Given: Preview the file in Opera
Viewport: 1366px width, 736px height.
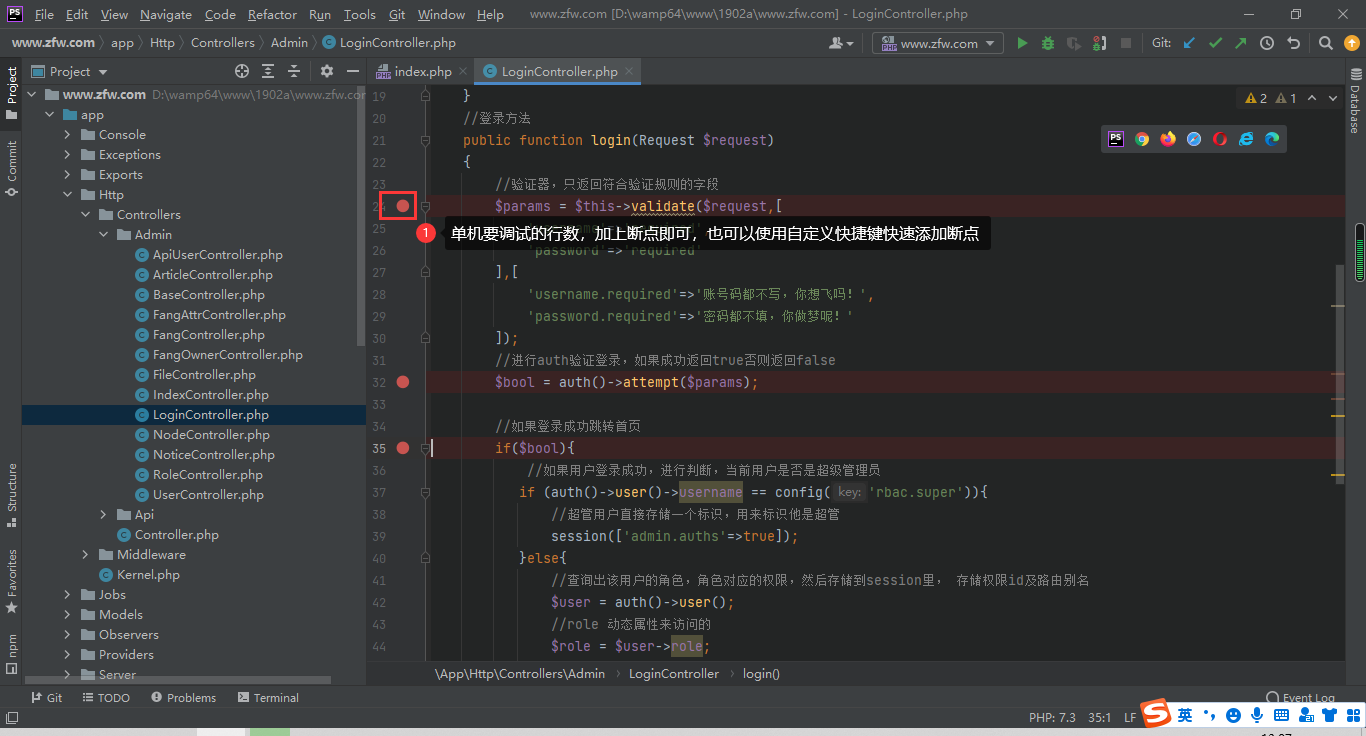Looking at the screenshot, I should 1220,139.
